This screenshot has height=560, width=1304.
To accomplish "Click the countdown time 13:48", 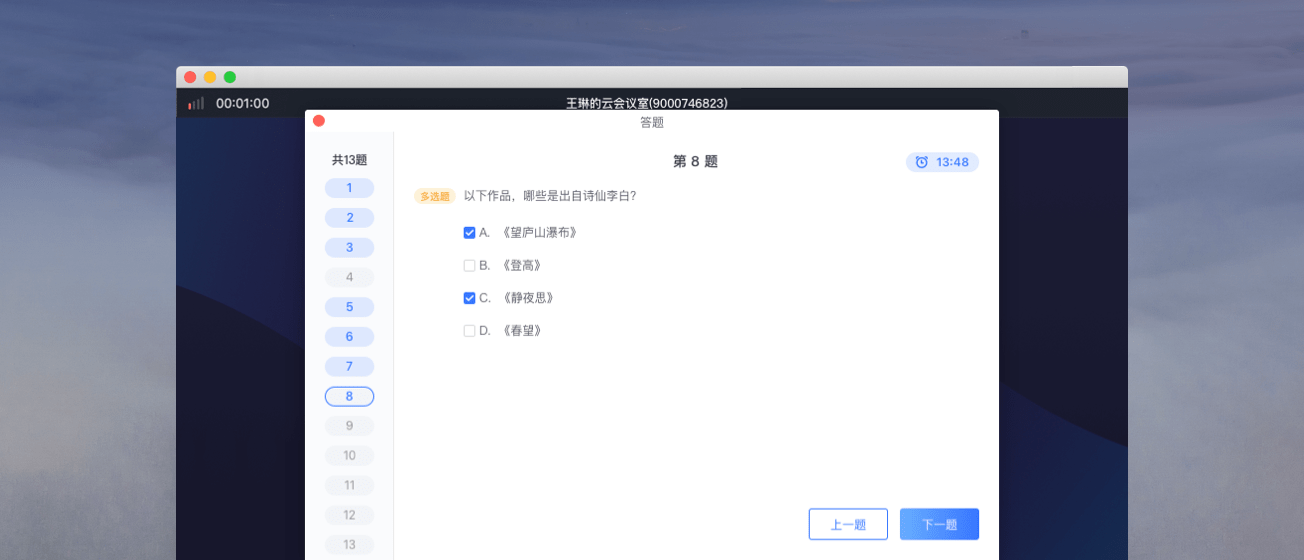I will coord(952,162).
